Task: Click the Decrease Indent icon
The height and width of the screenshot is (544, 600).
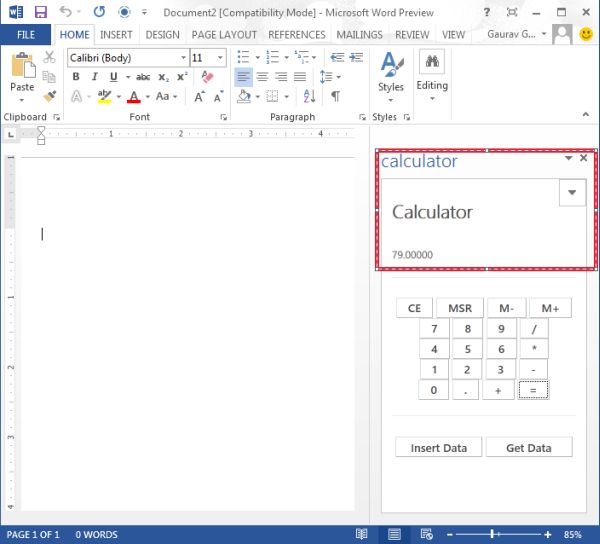Action: pos(337,57)
